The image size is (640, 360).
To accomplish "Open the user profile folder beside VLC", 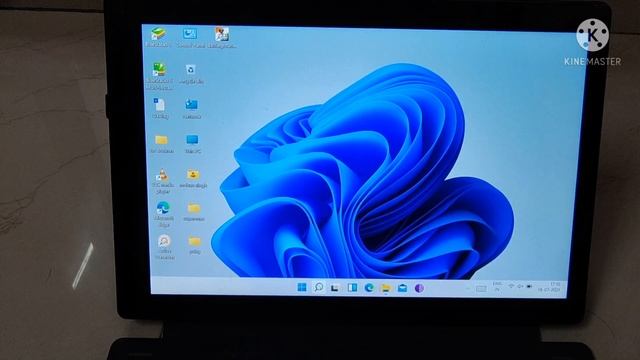I will tap(193, 178).
